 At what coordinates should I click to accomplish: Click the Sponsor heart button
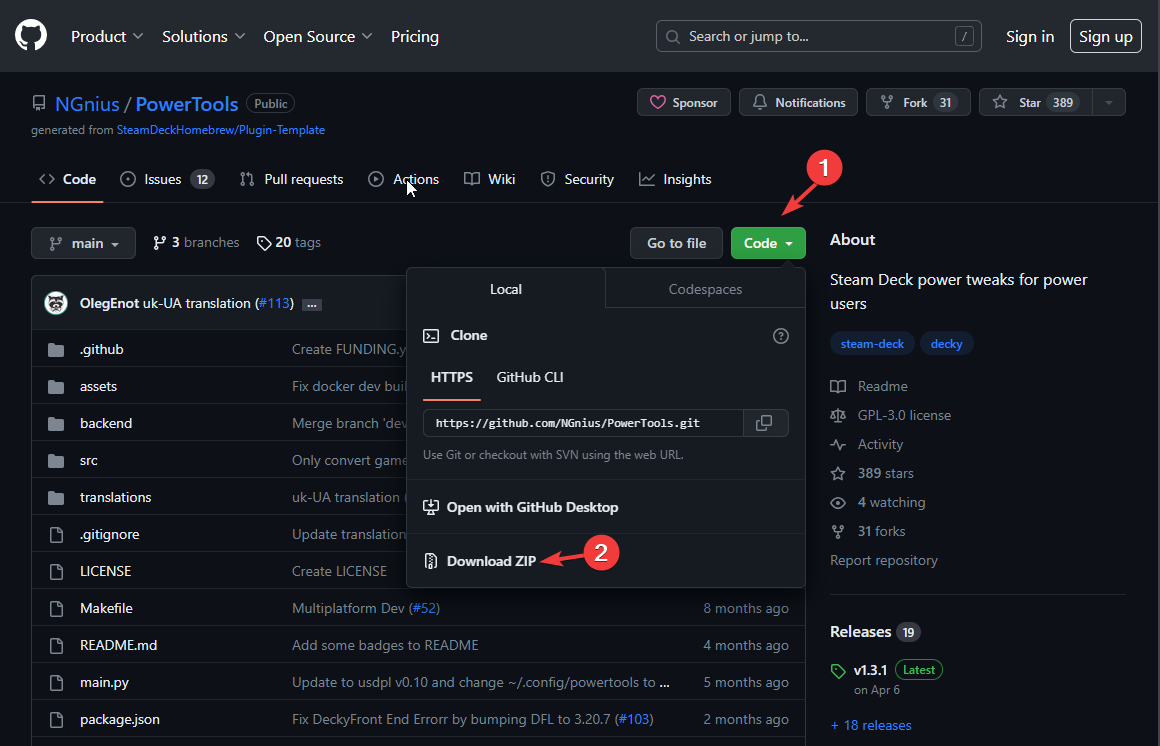pyautogui.click(x=684, y=102)
